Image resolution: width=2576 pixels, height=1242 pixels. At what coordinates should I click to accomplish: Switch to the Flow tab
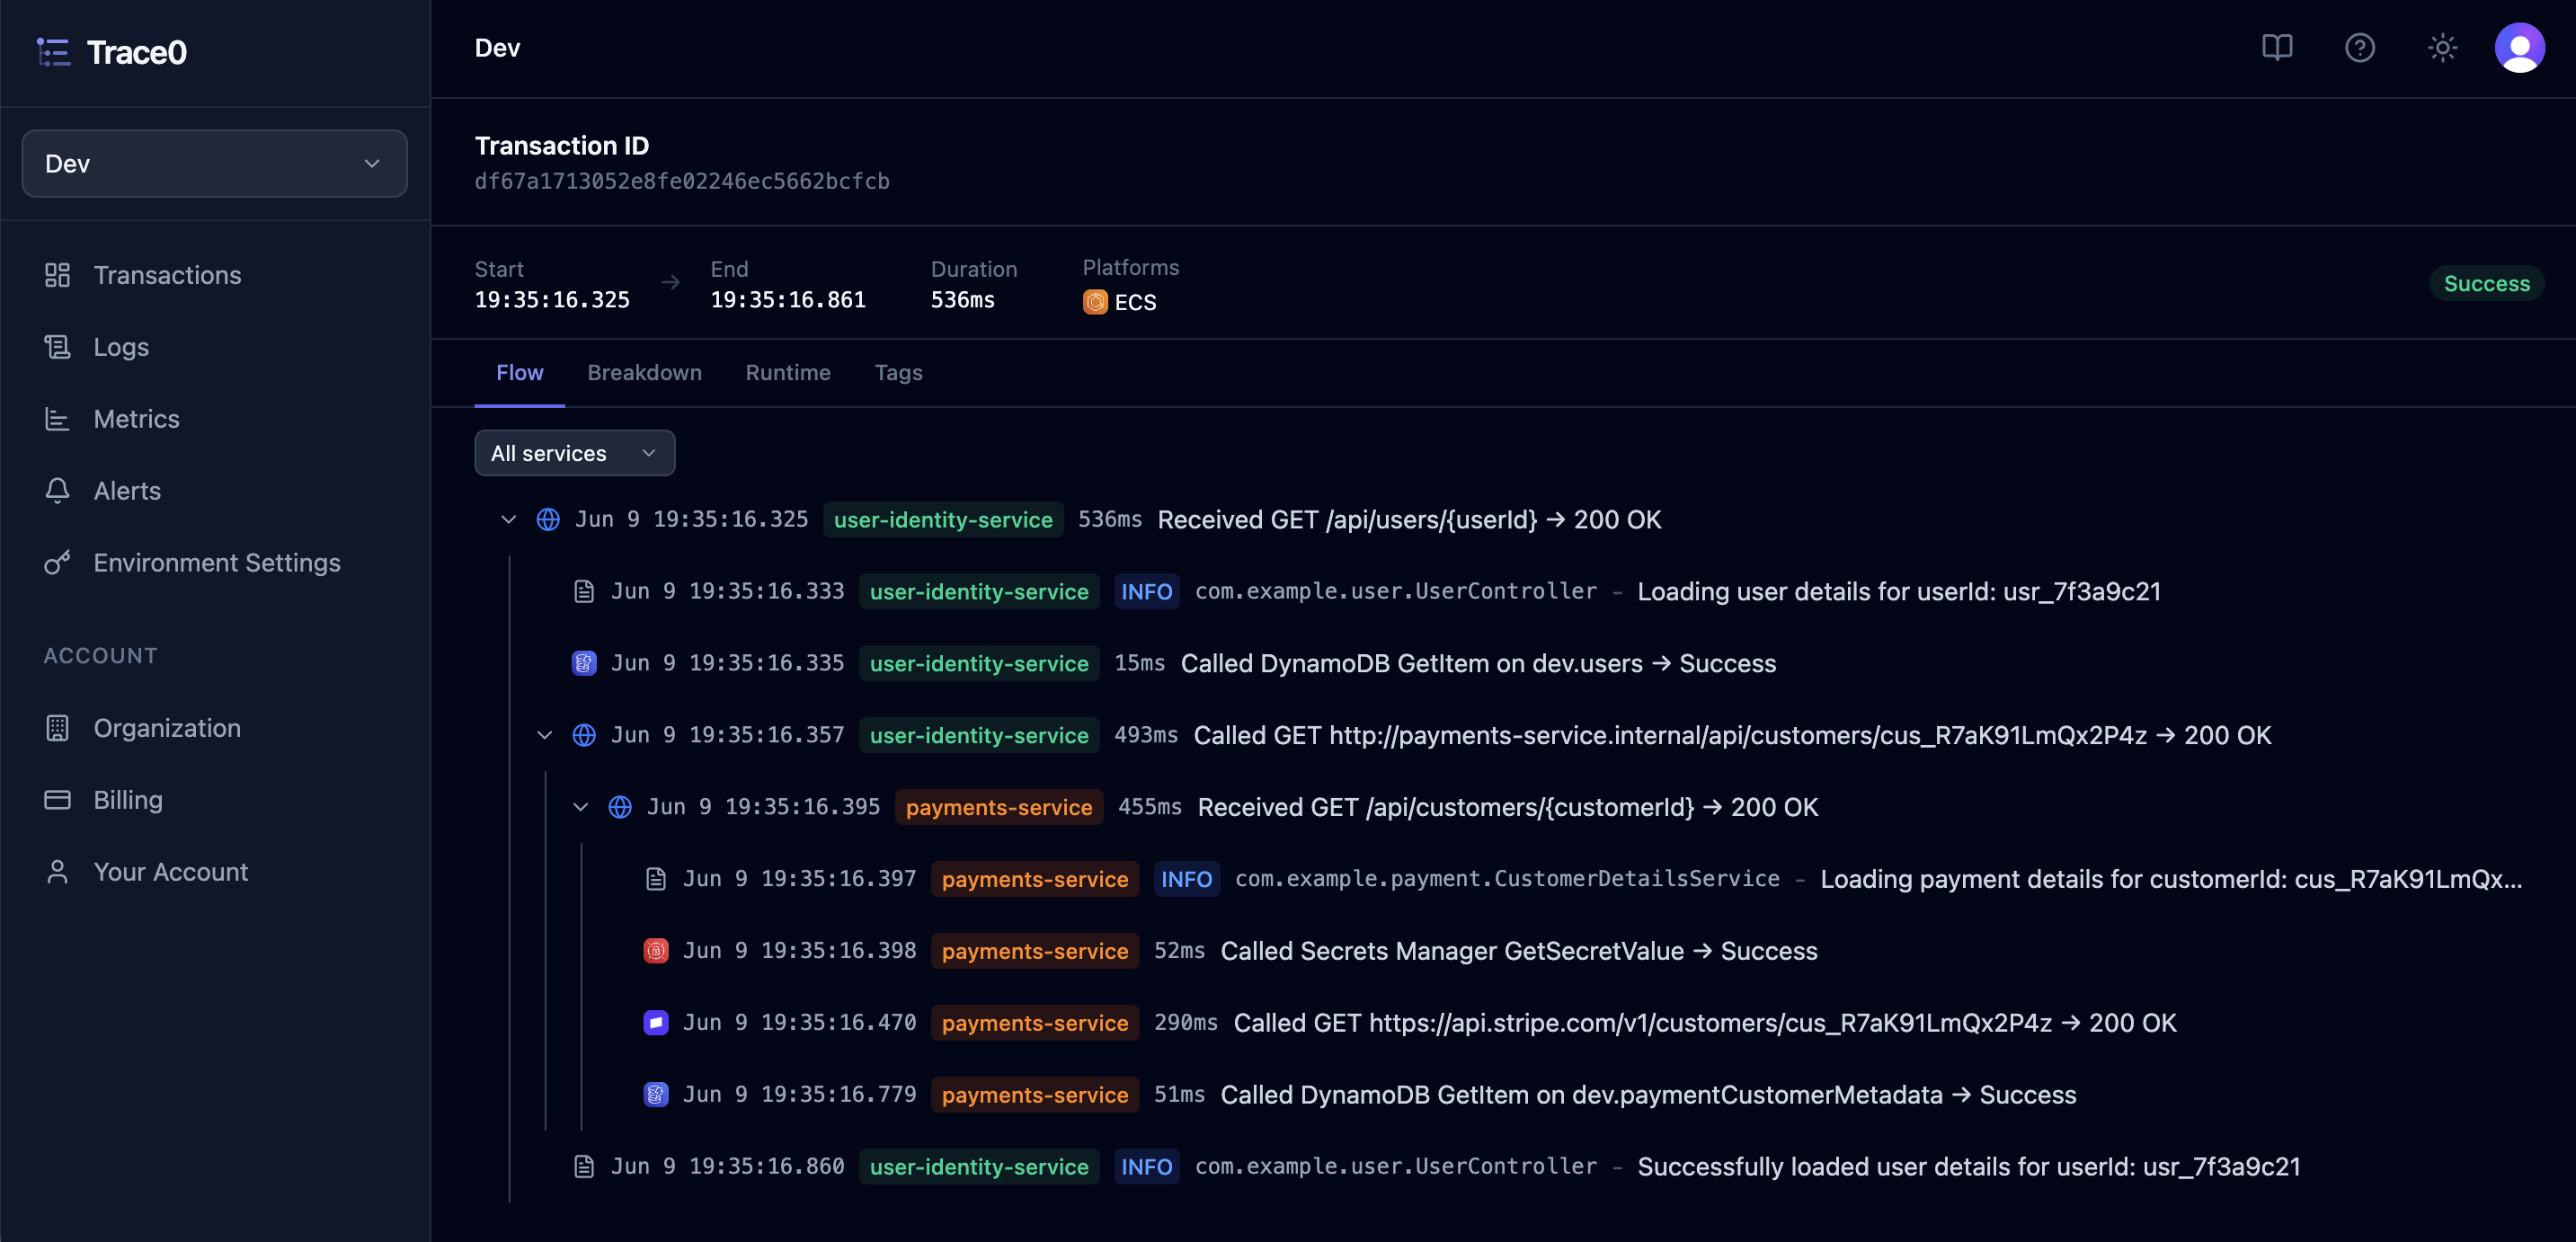coord(520,373)
